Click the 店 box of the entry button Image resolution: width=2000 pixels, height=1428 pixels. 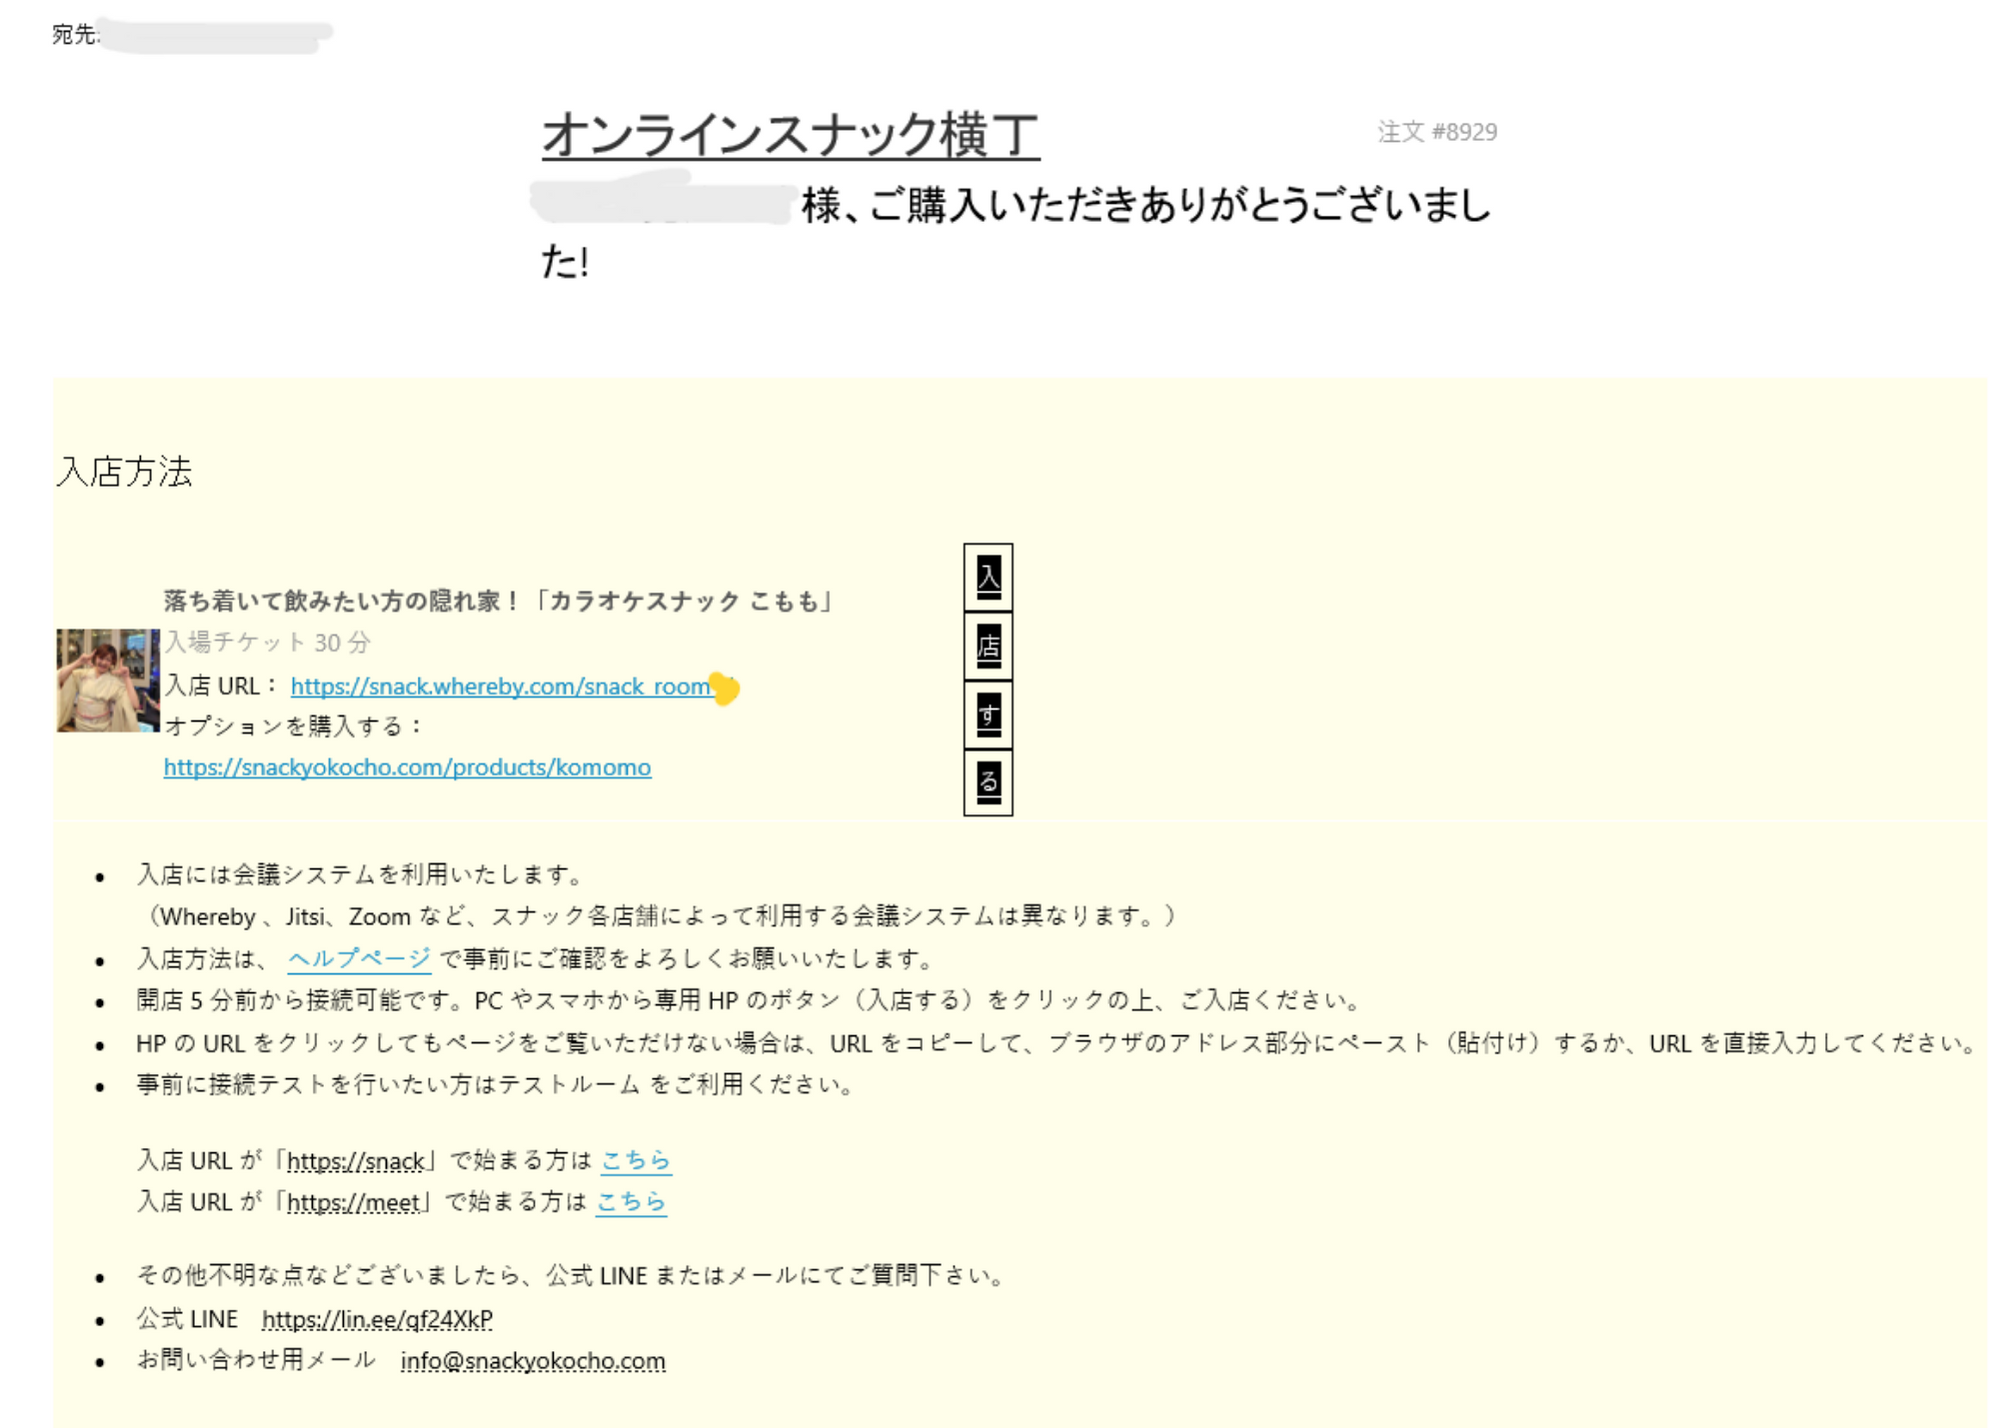(988, 646)
